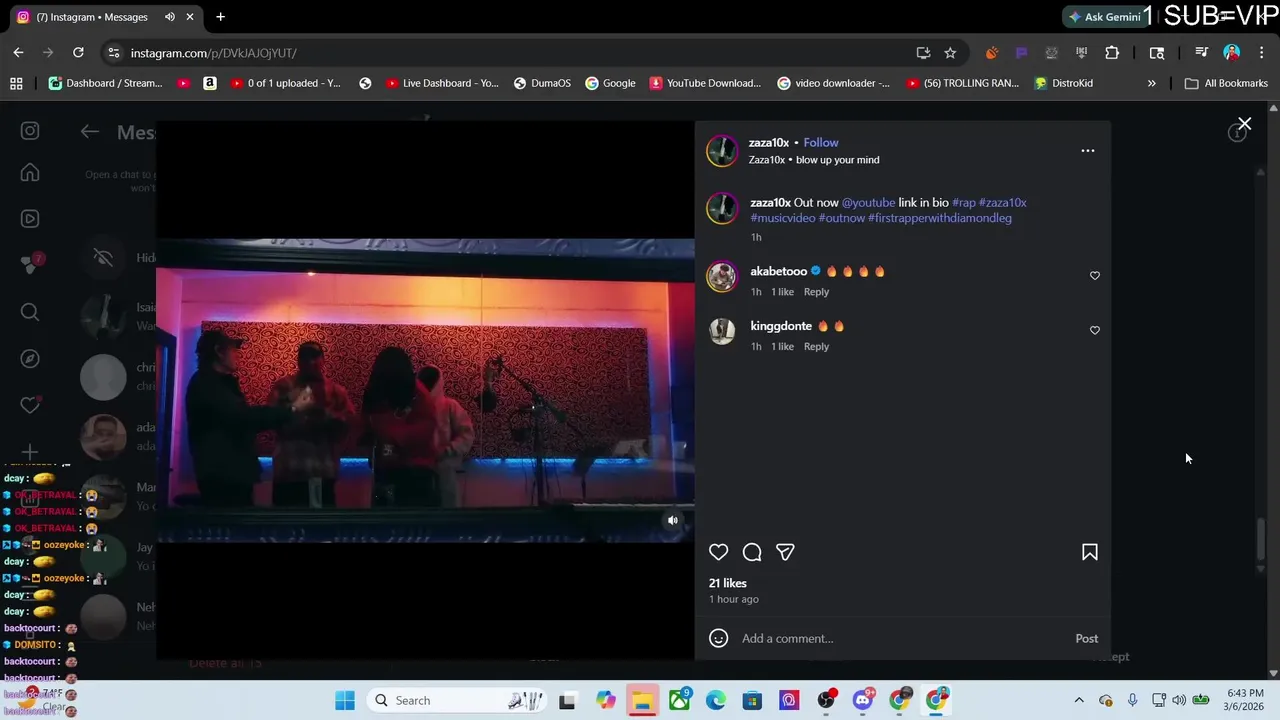
Task: Save post with the bookmark icon
Action: click(x=1090, y=552)
